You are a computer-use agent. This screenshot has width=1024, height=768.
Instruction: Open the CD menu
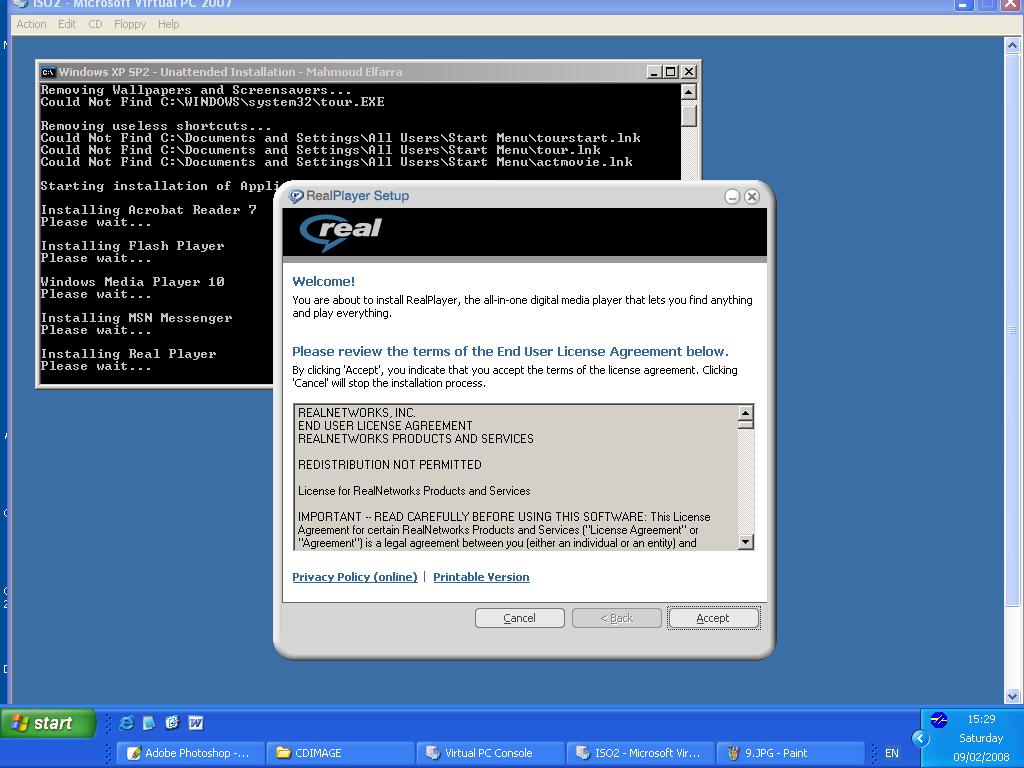(x=95, y=24)
